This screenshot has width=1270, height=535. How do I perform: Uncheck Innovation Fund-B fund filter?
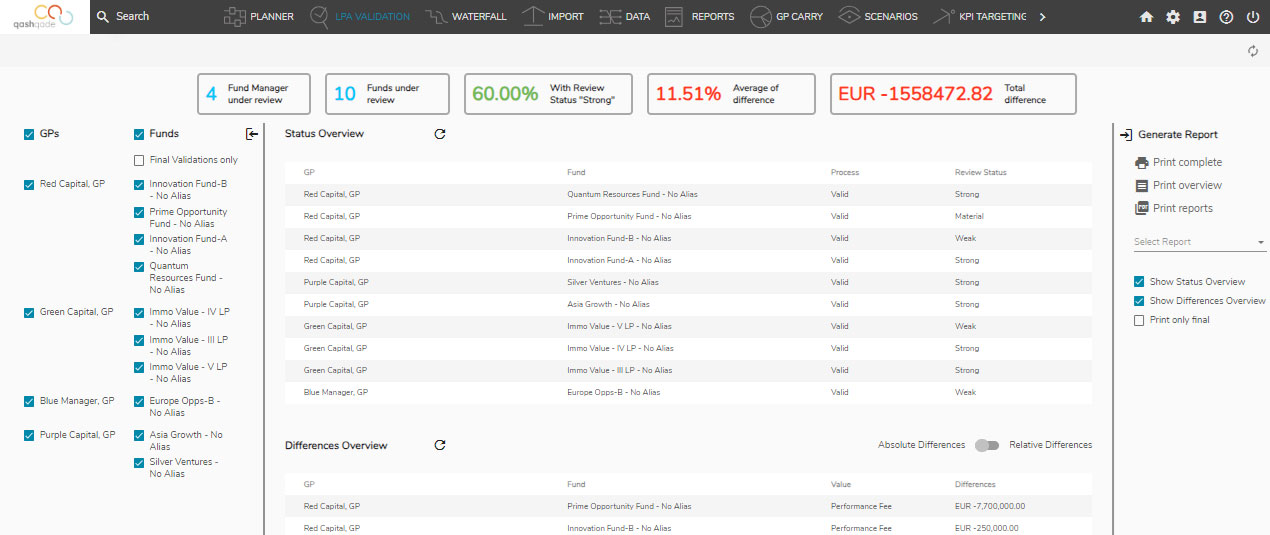(139, 185)
